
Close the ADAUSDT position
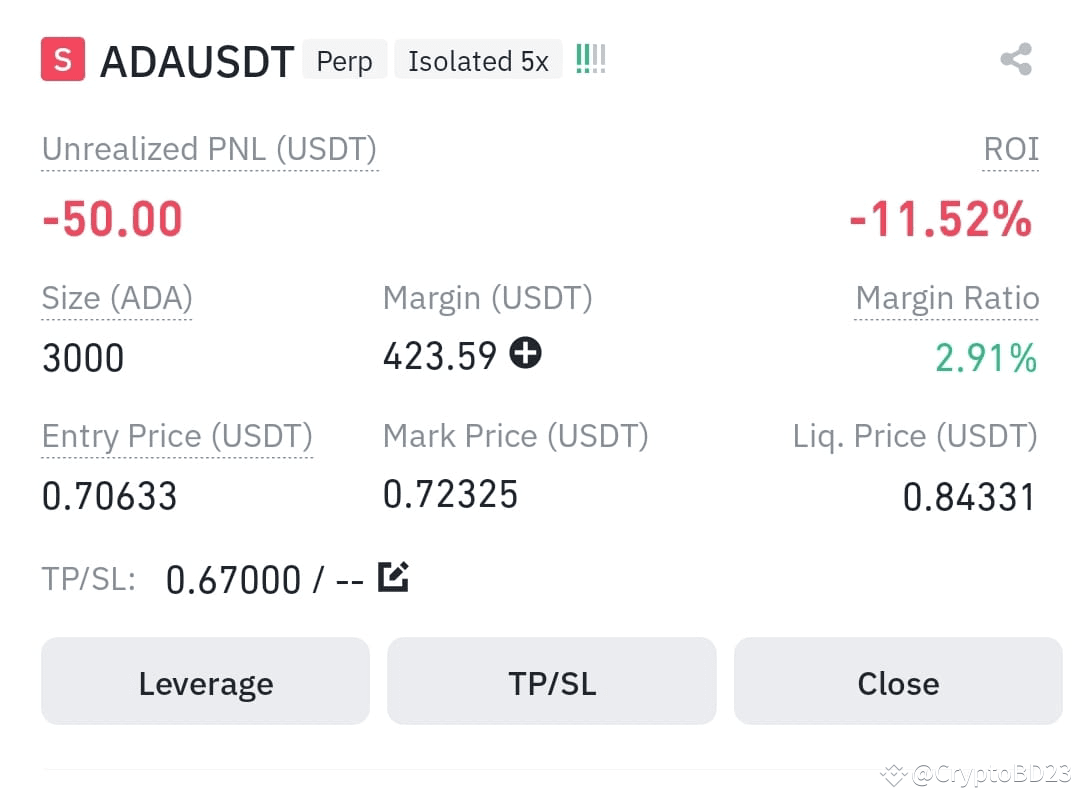pos(898,681)
